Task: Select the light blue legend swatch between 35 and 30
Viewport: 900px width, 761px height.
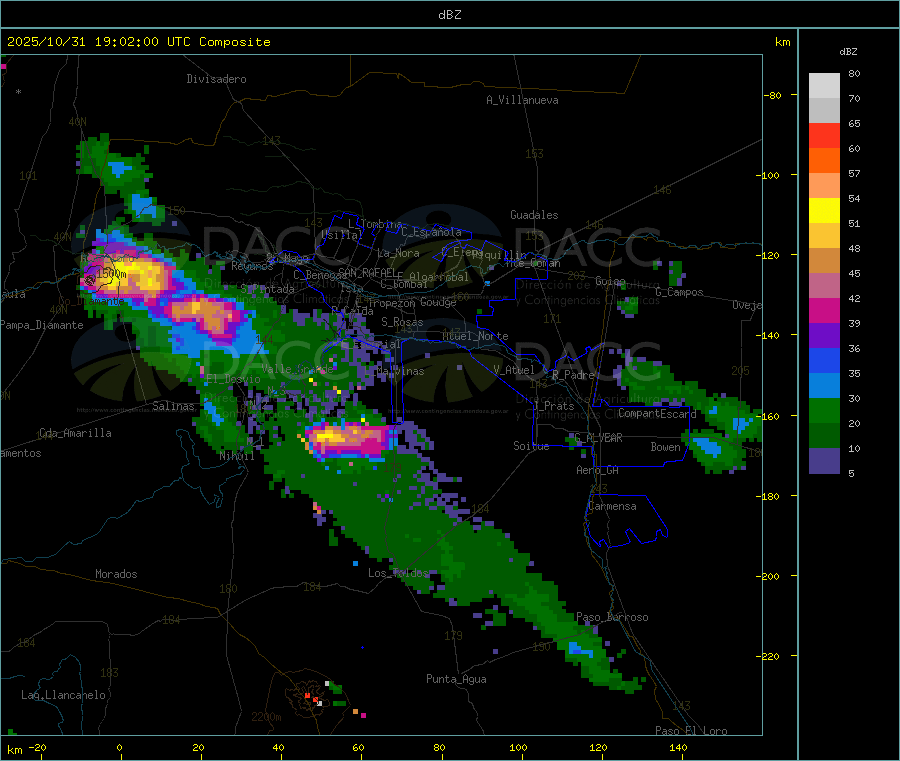Action: point(824,386)
